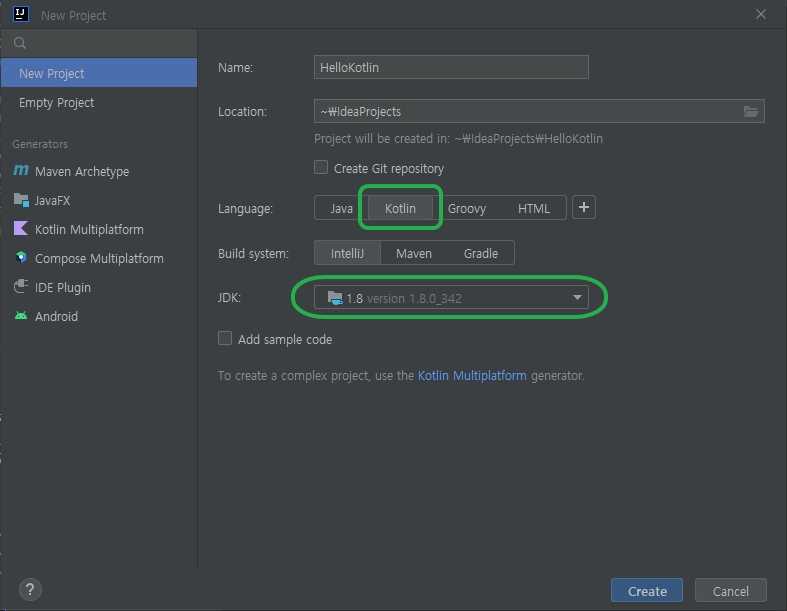Close the New Project dialog

coord(761,14)
